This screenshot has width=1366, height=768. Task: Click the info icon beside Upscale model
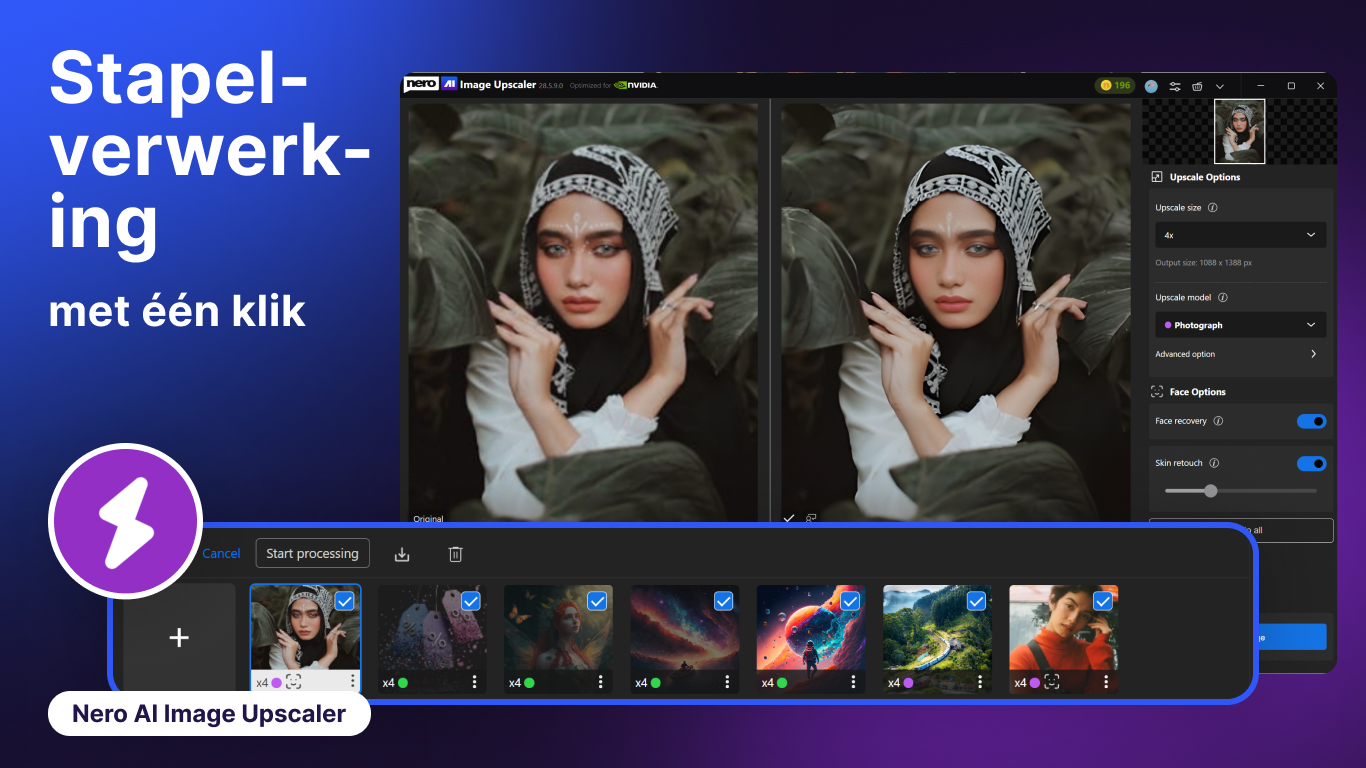coord(1222,298)
